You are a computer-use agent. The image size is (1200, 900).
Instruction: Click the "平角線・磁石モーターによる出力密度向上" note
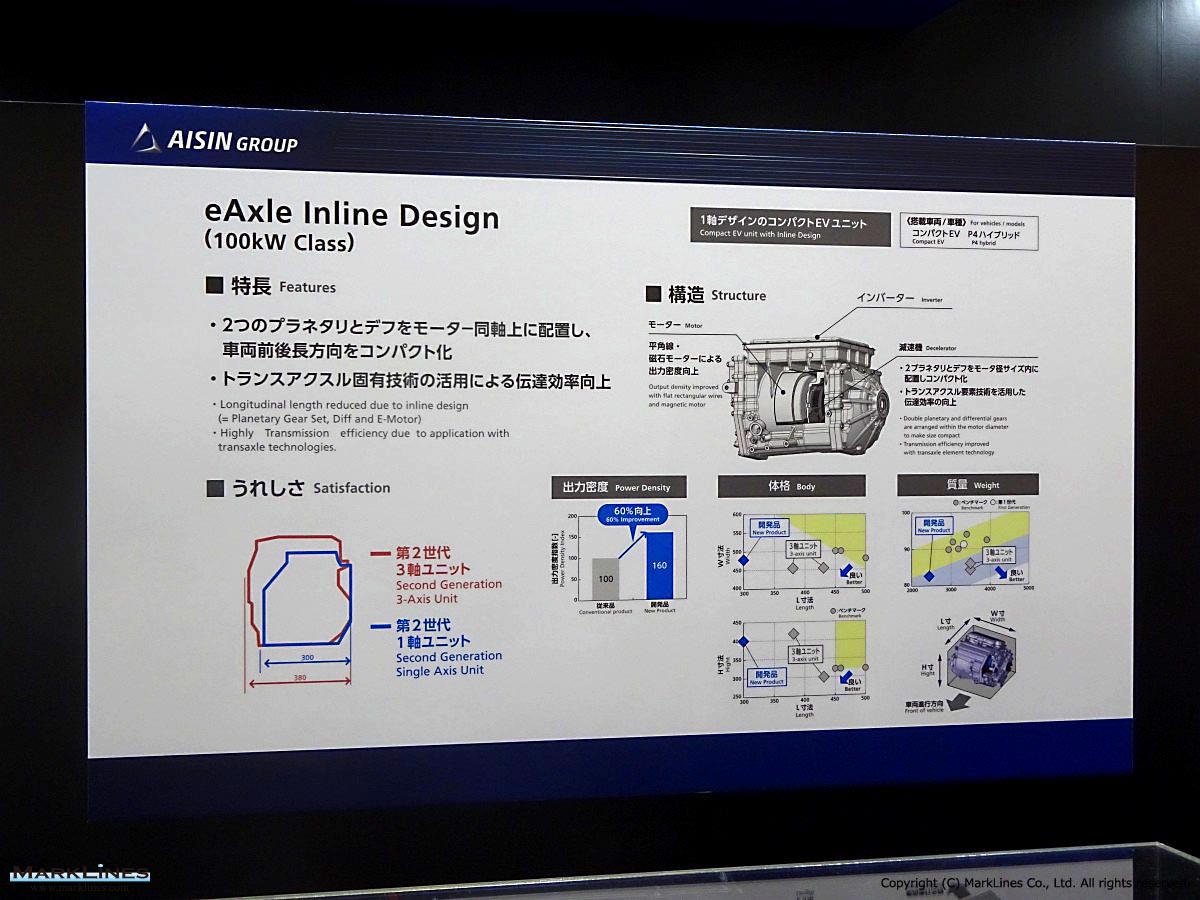(685, 358)
